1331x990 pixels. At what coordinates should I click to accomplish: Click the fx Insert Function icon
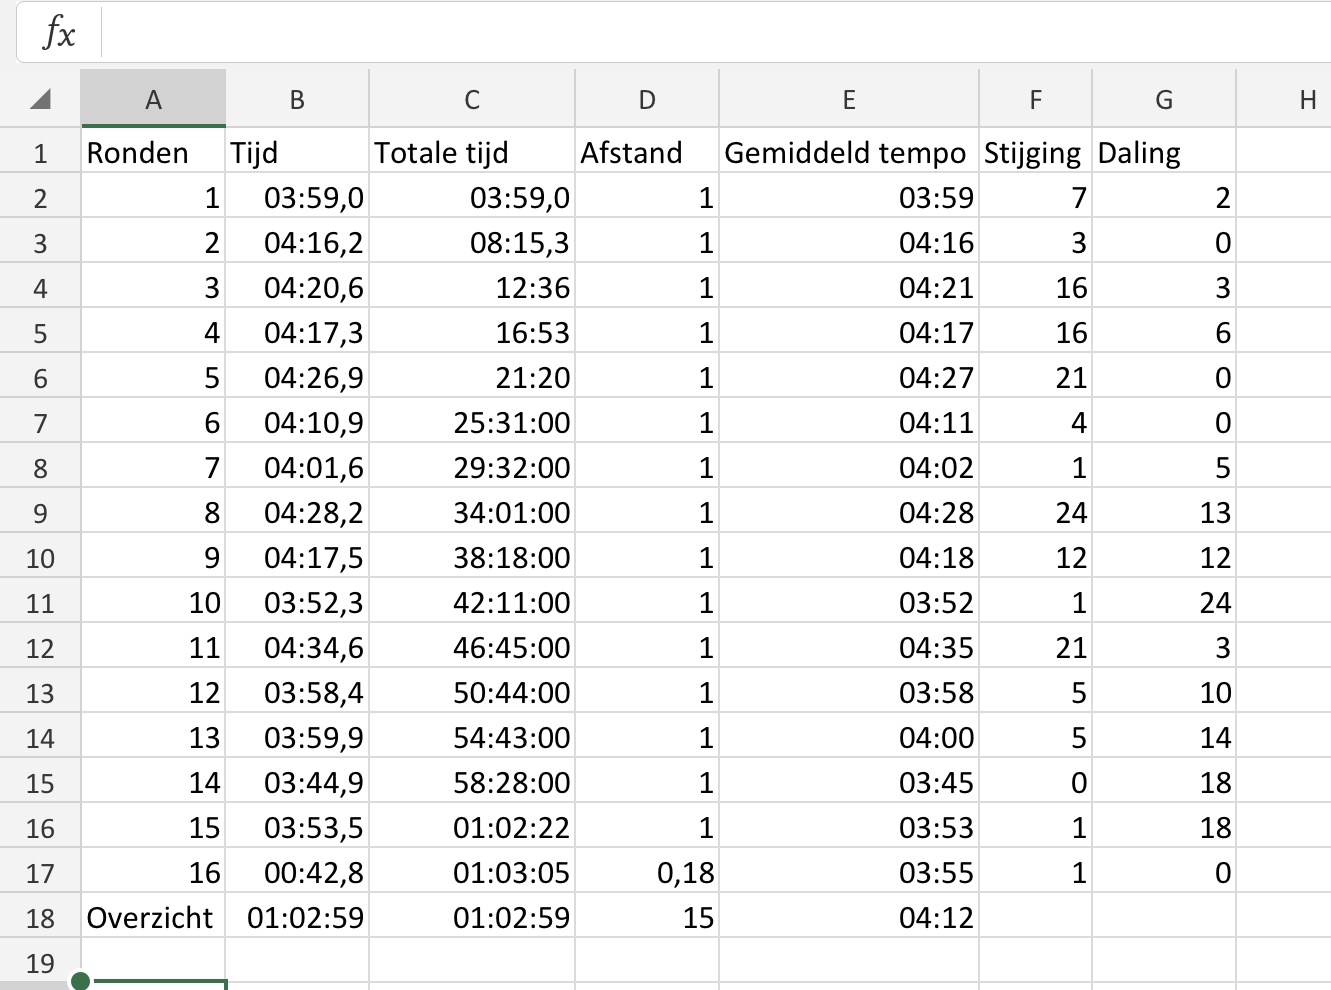(59, 34)
